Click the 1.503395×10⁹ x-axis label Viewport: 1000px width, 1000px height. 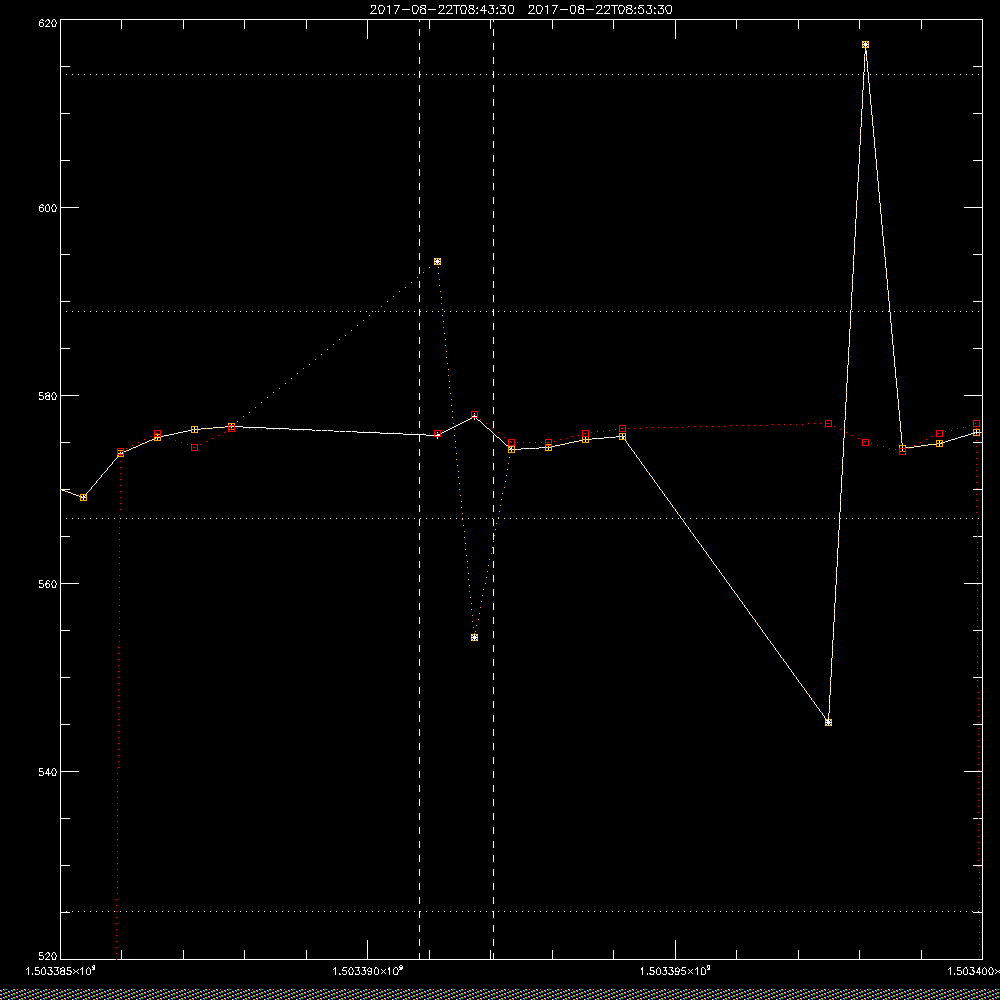(675, 971)
